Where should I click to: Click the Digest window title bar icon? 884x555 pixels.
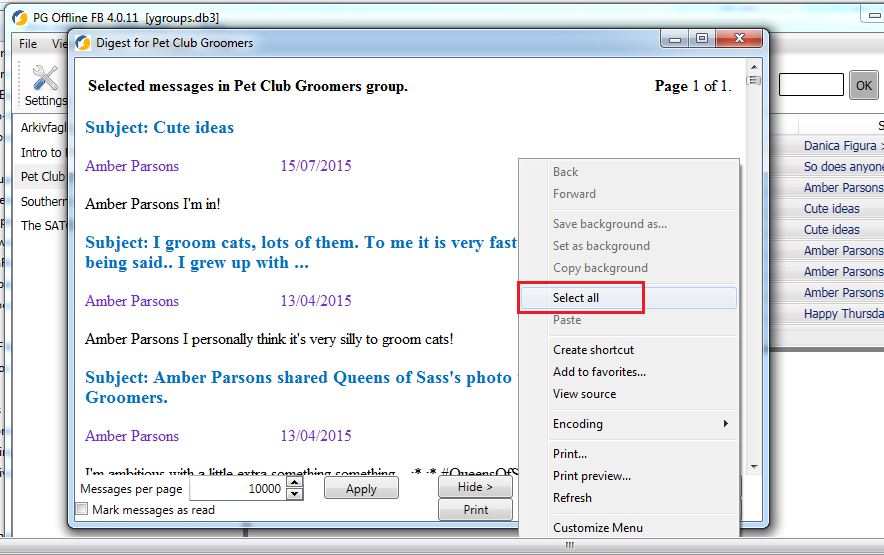click(x=83, y=43)
